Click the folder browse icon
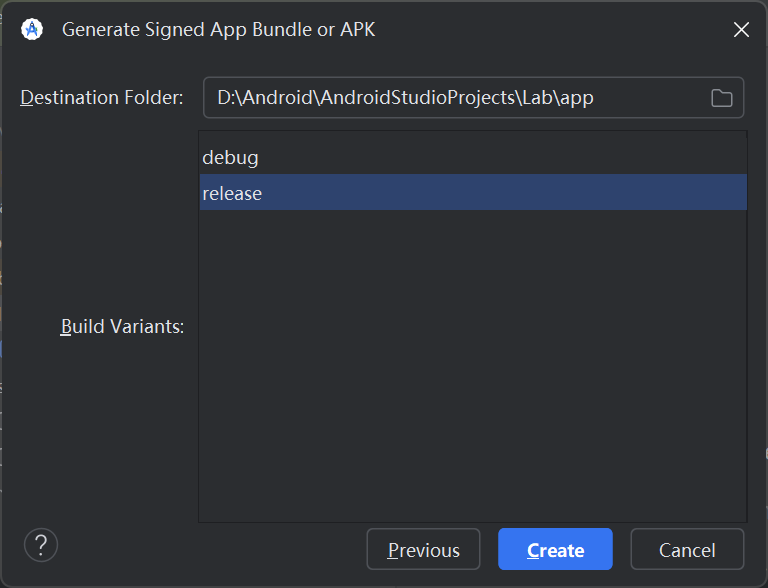Viewport: 768px width, 588px height. coord(721,98)
